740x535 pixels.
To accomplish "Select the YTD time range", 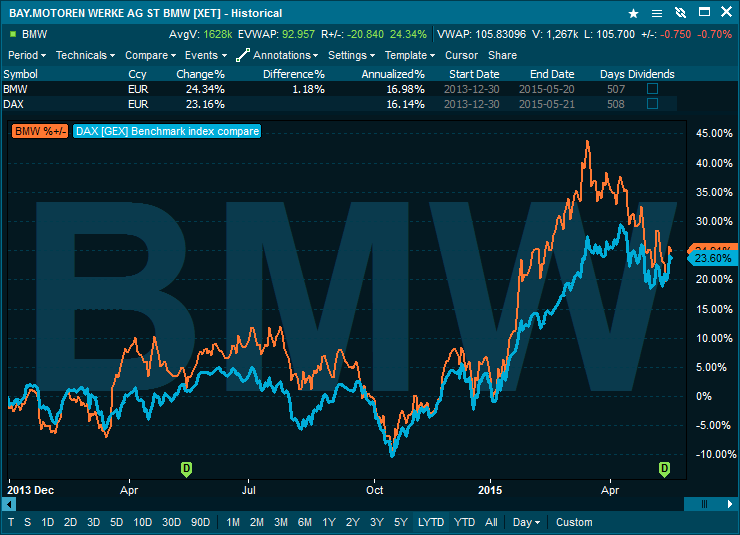I will point(464,522).
